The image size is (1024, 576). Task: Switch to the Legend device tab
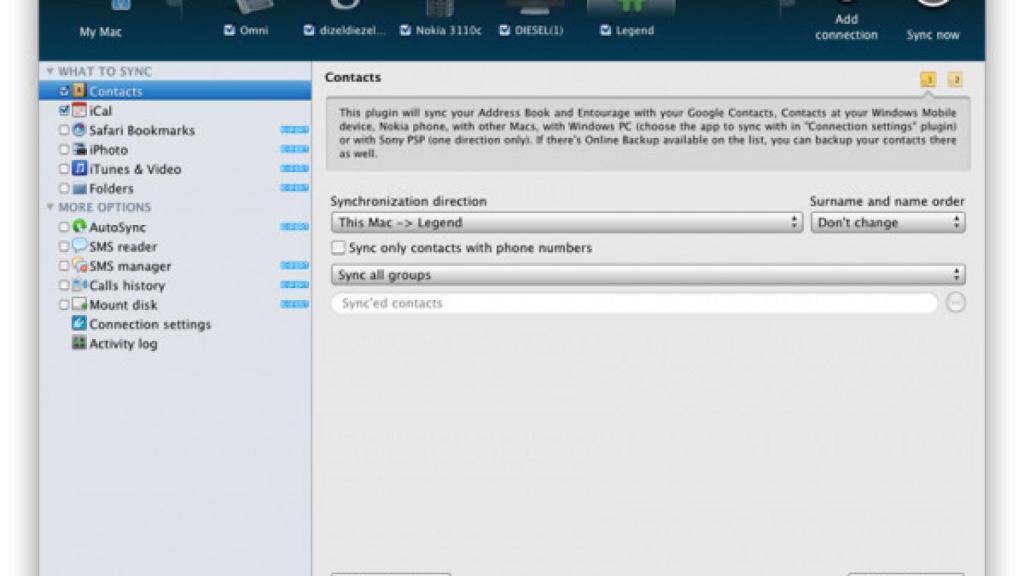click(x=628, y=24)
